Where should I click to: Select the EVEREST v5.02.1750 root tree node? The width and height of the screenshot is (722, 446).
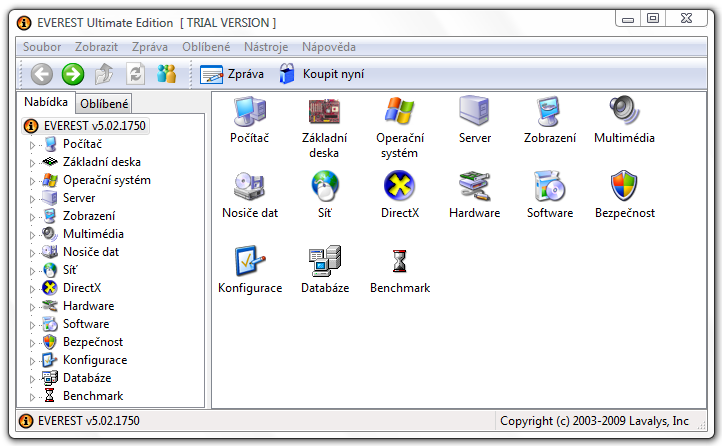click(x=86, y=126)
